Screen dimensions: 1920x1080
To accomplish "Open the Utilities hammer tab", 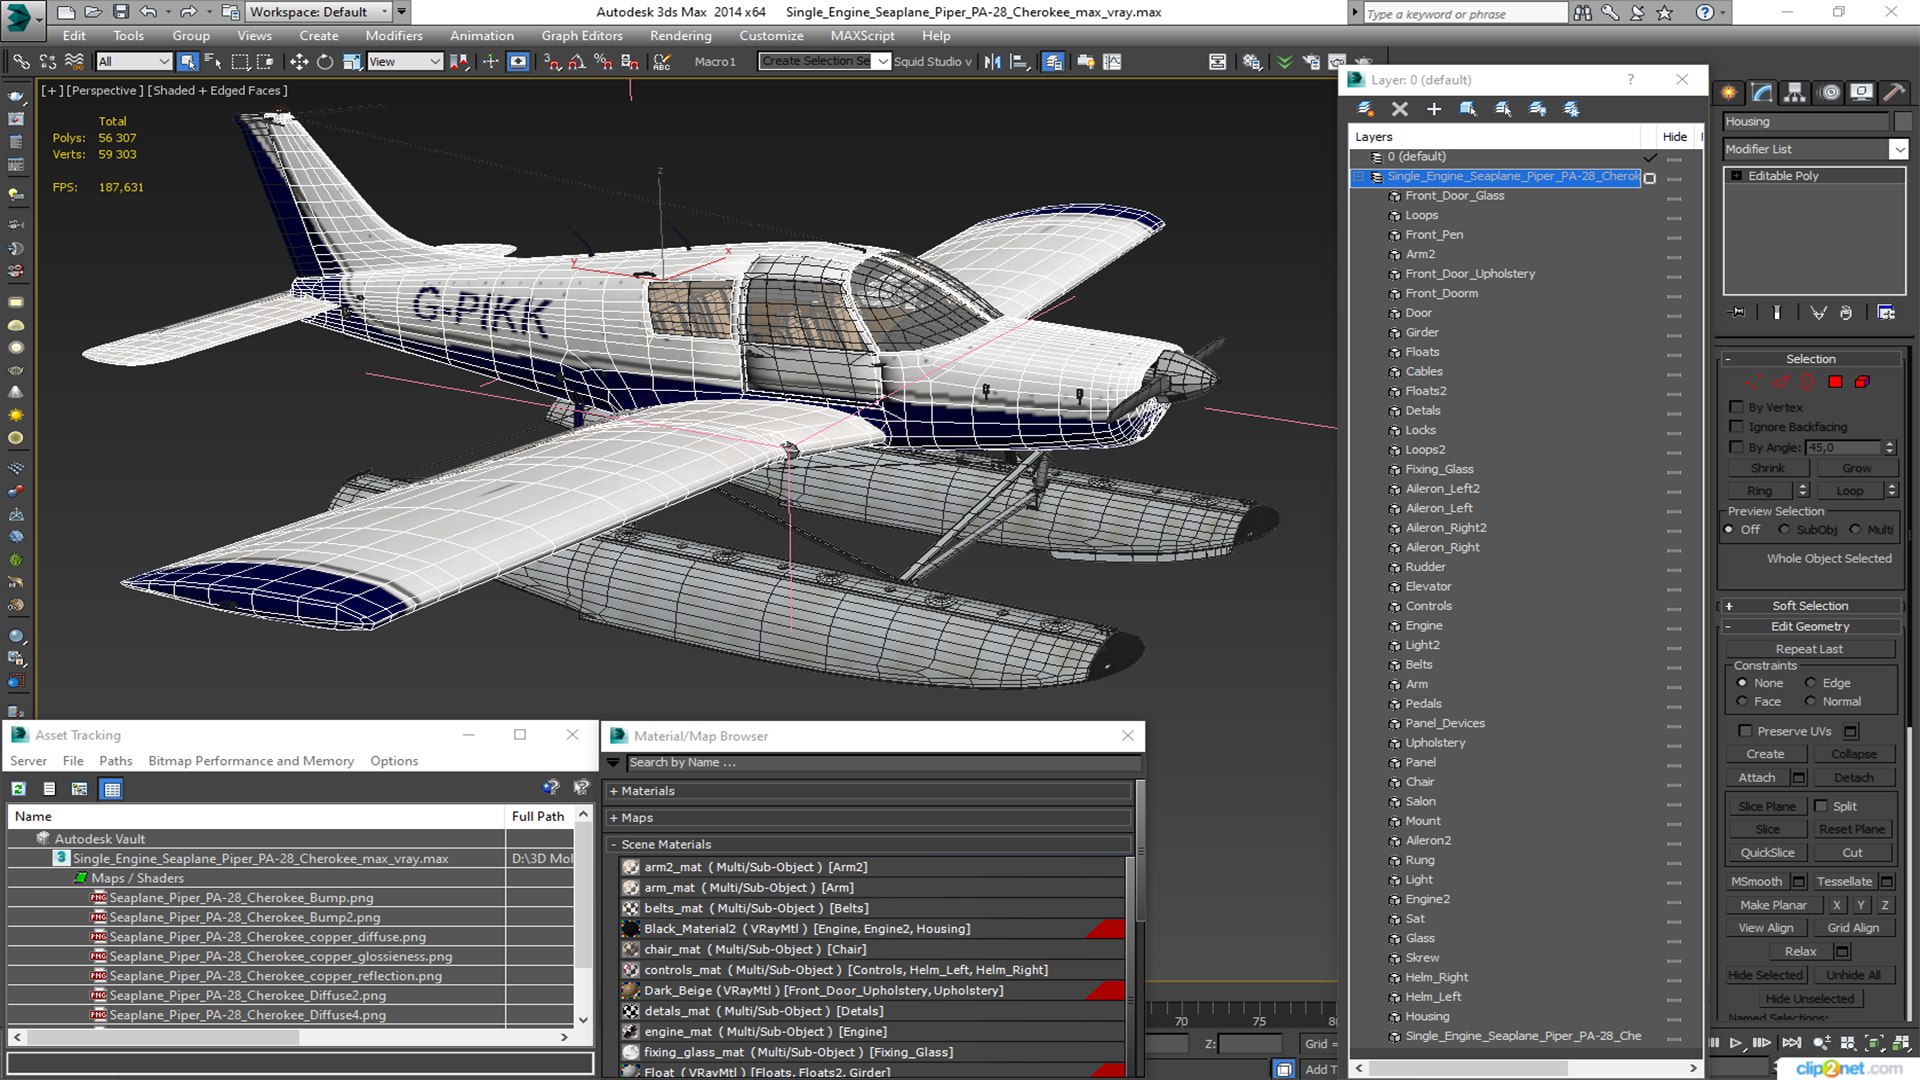I will pyautogui.click(x=1894, y=93).
